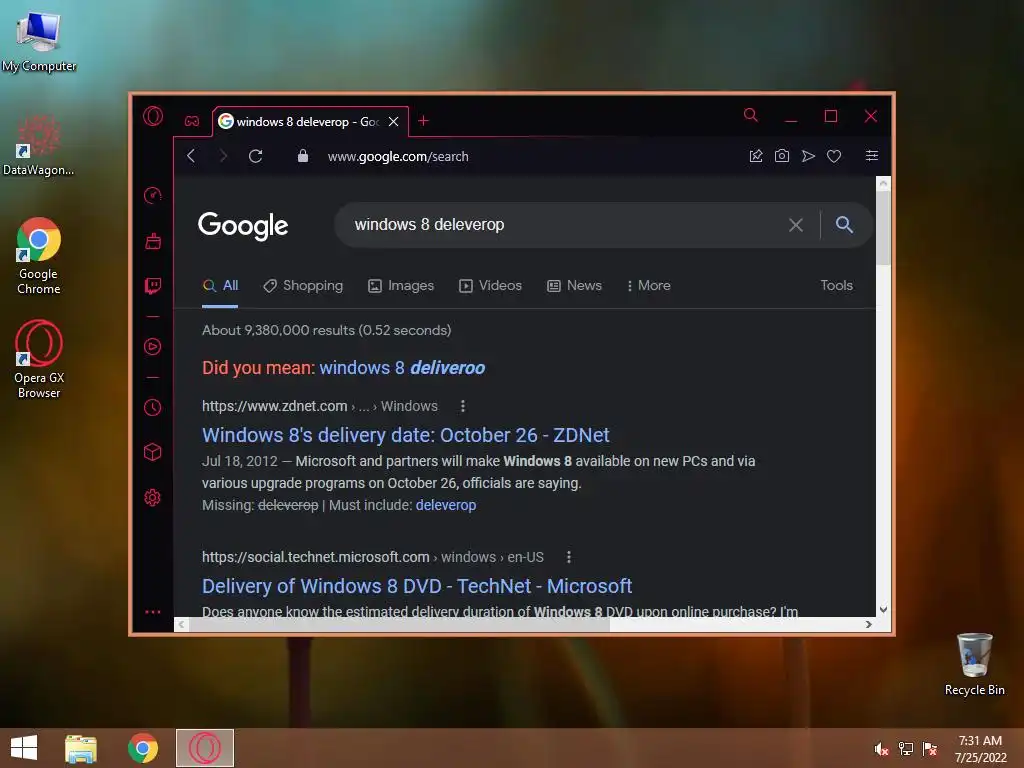Click the share page icon in address bar
This screenshot has height=768, width=1024.
pyautogui.click(x=756, y=155)
